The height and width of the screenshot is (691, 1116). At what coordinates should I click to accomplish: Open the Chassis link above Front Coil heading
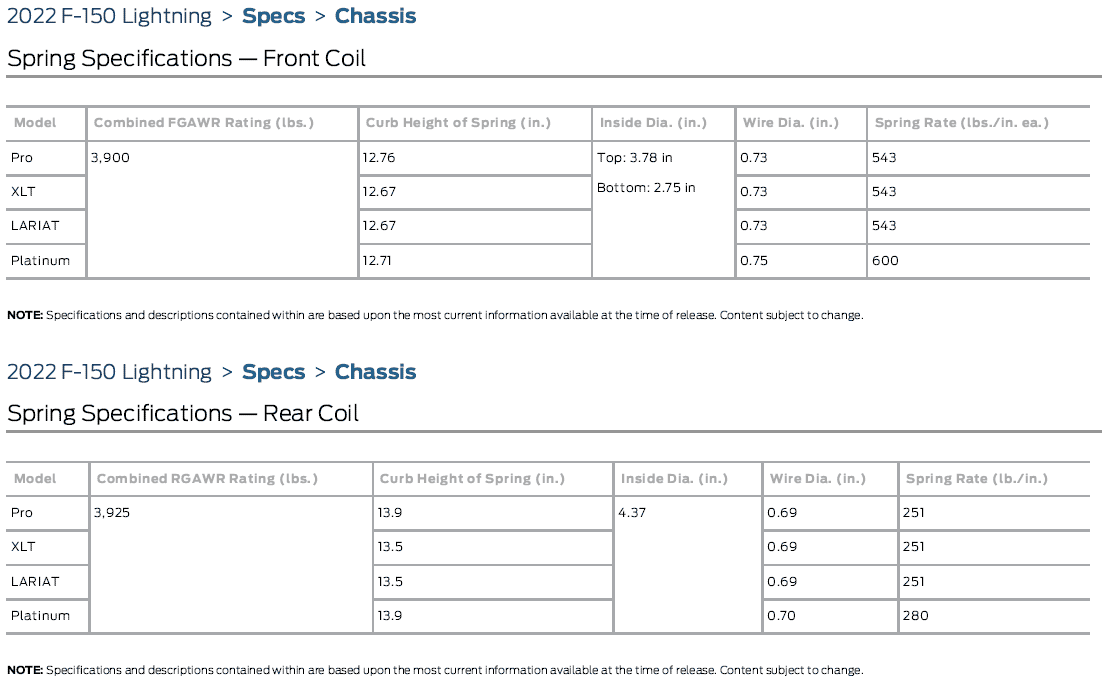coord(375,16)
